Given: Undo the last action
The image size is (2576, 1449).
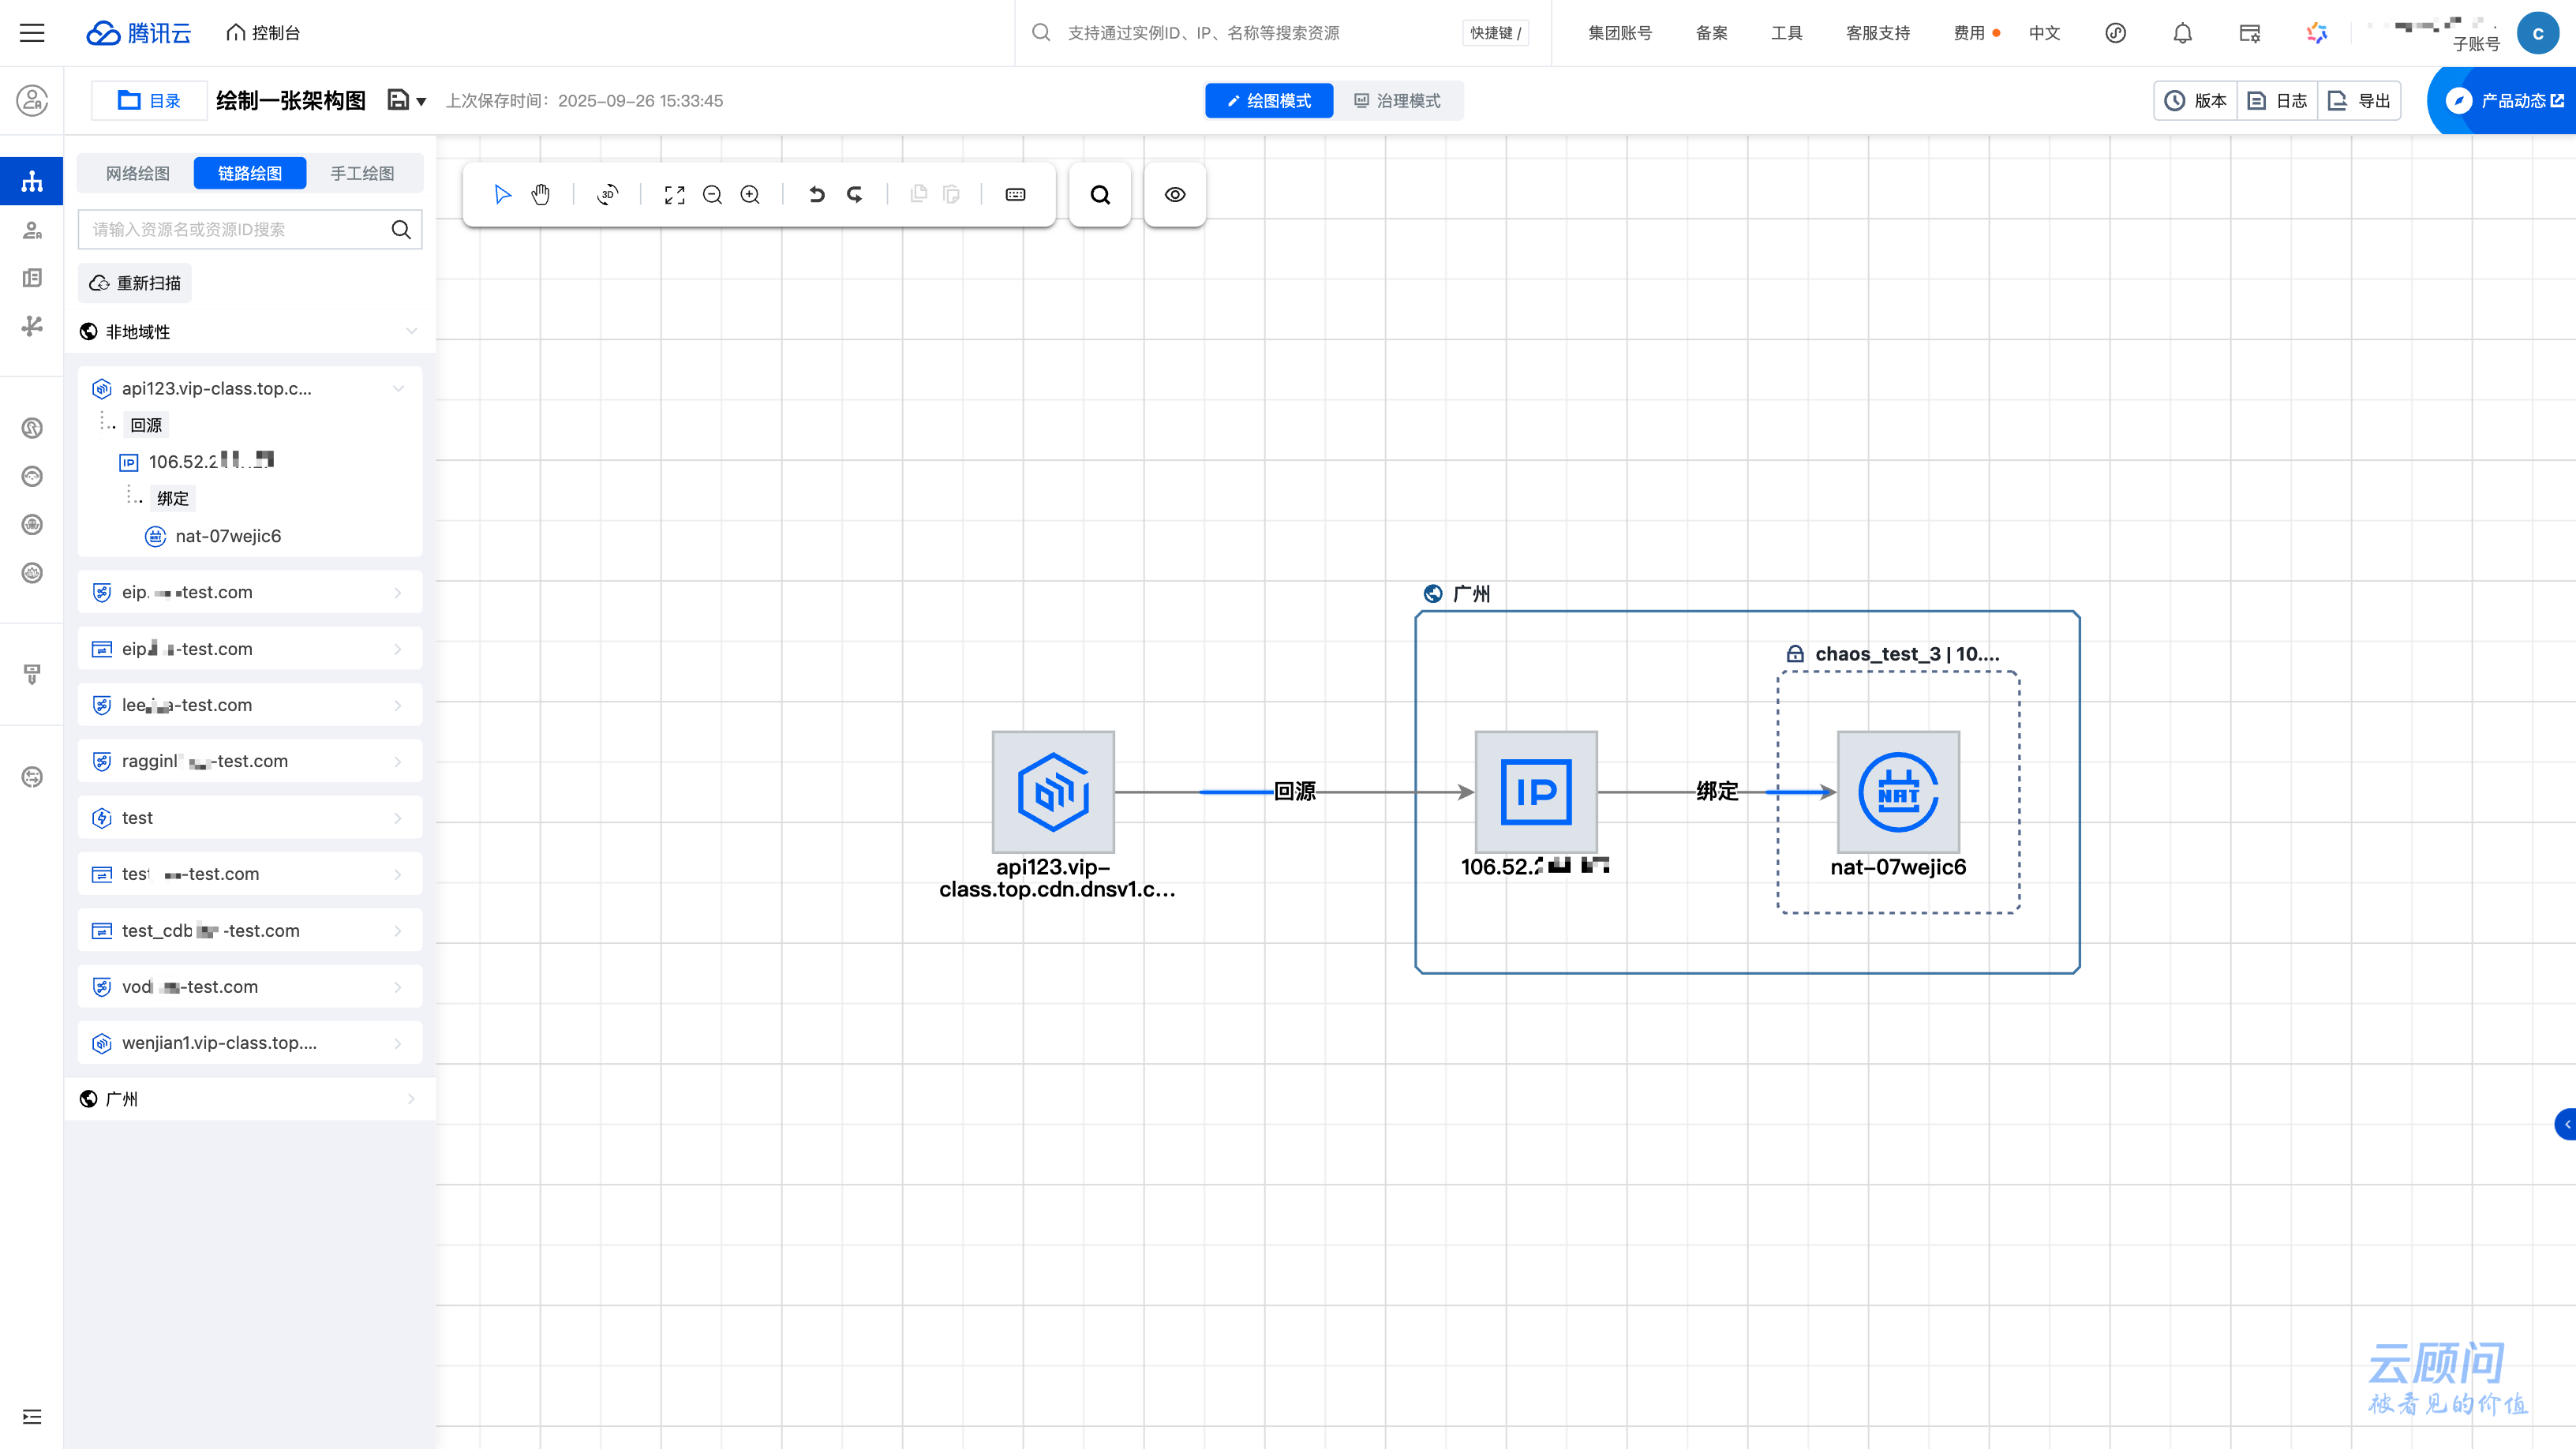Looking at the screenshot, I should click(817, 194).
